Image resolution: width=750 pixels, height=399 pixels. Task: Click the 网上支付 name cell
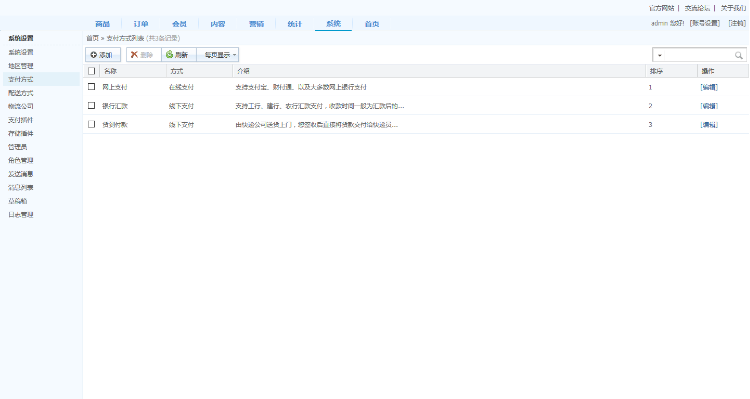[115, 87]
